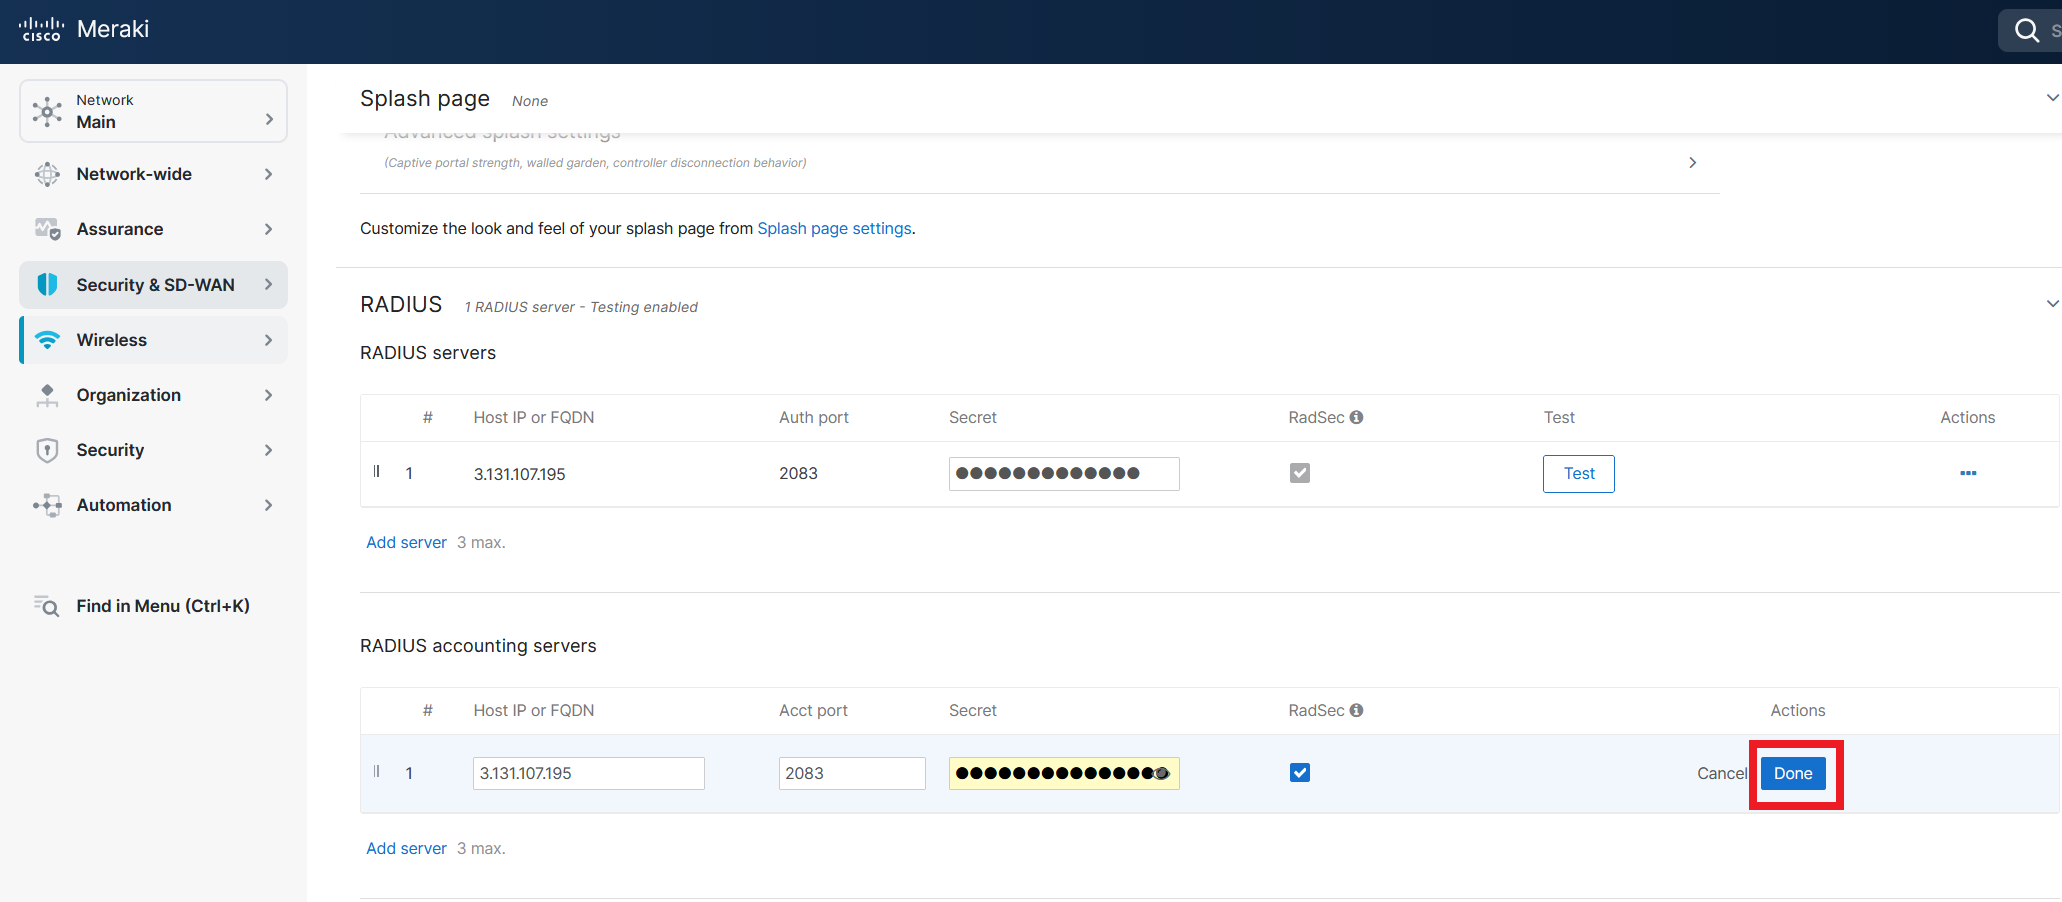Screen dimensions: 2062x902
Task: Toggle RadSec checkbox for RADIUS server 1
Action: click(1299, 473)
